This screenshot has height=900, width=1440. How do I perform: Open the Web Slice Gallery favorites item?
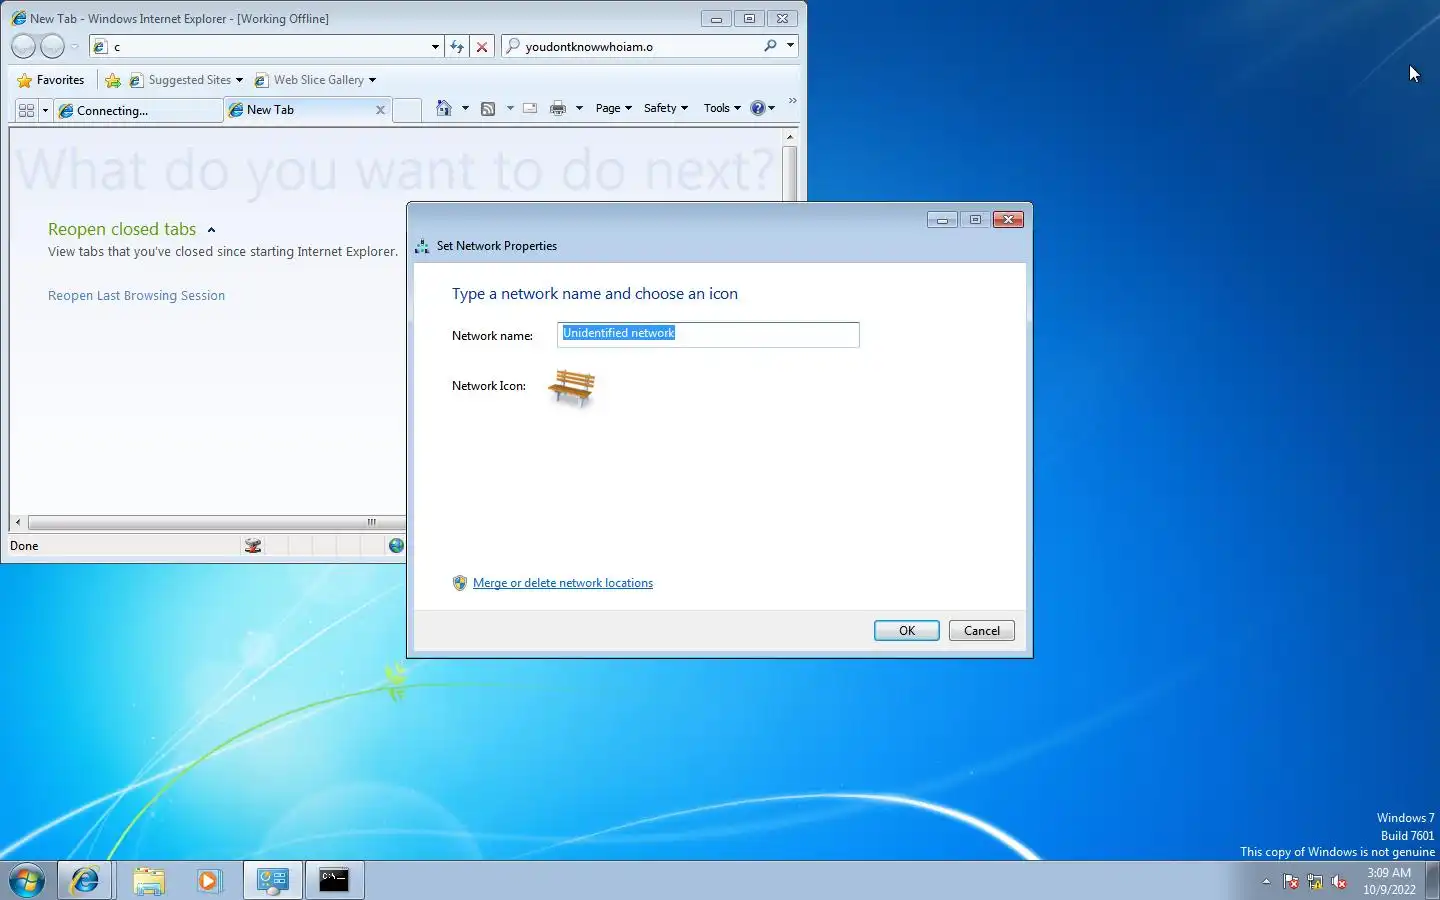[315, 80]
